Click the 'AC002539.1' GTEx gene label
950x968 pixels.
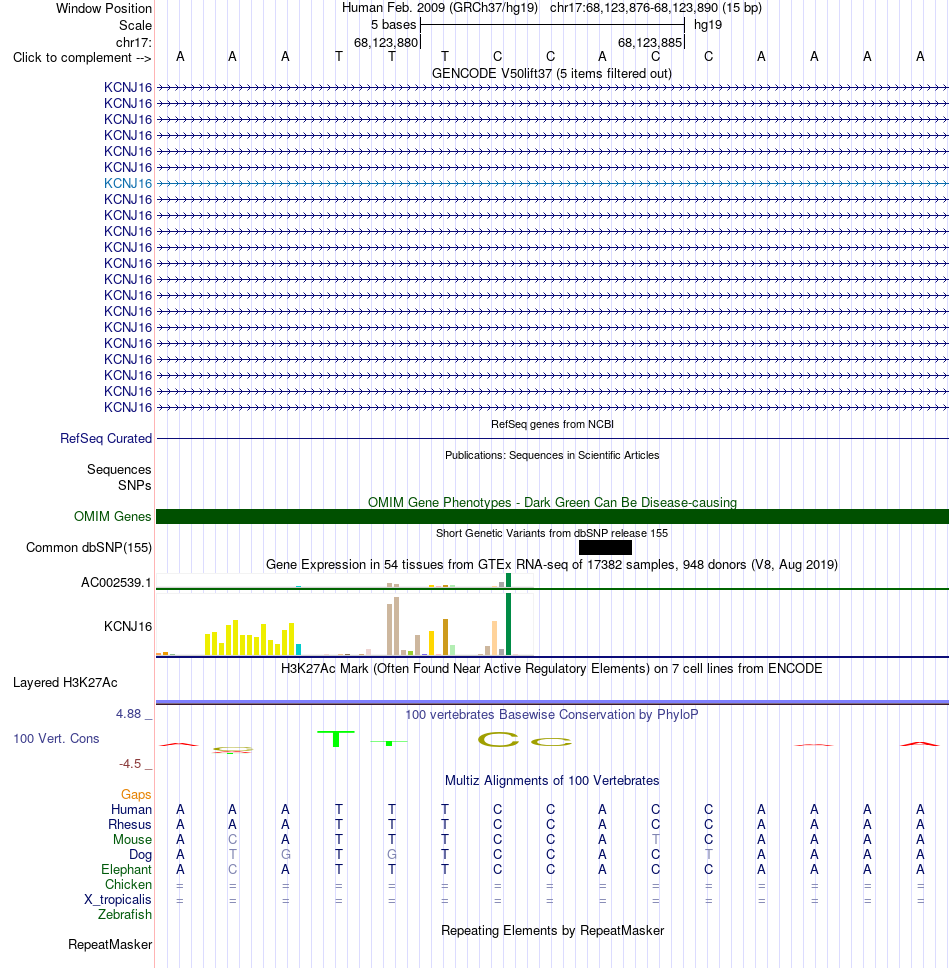pyautogui.click(x=116, y=583)
